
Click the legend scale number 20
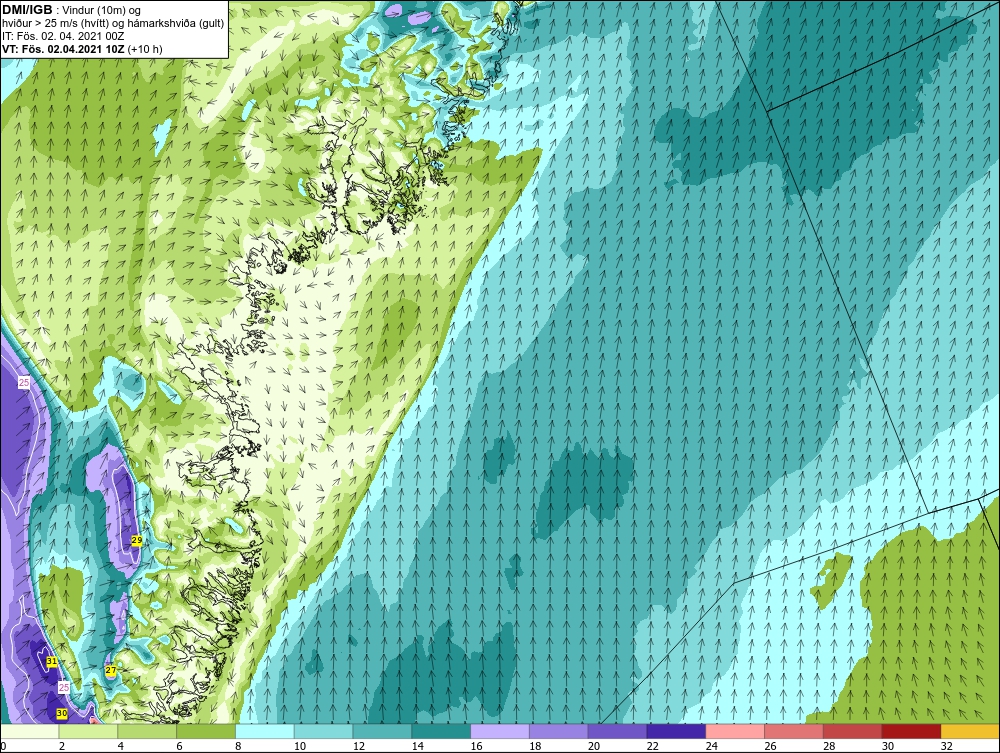594,746
